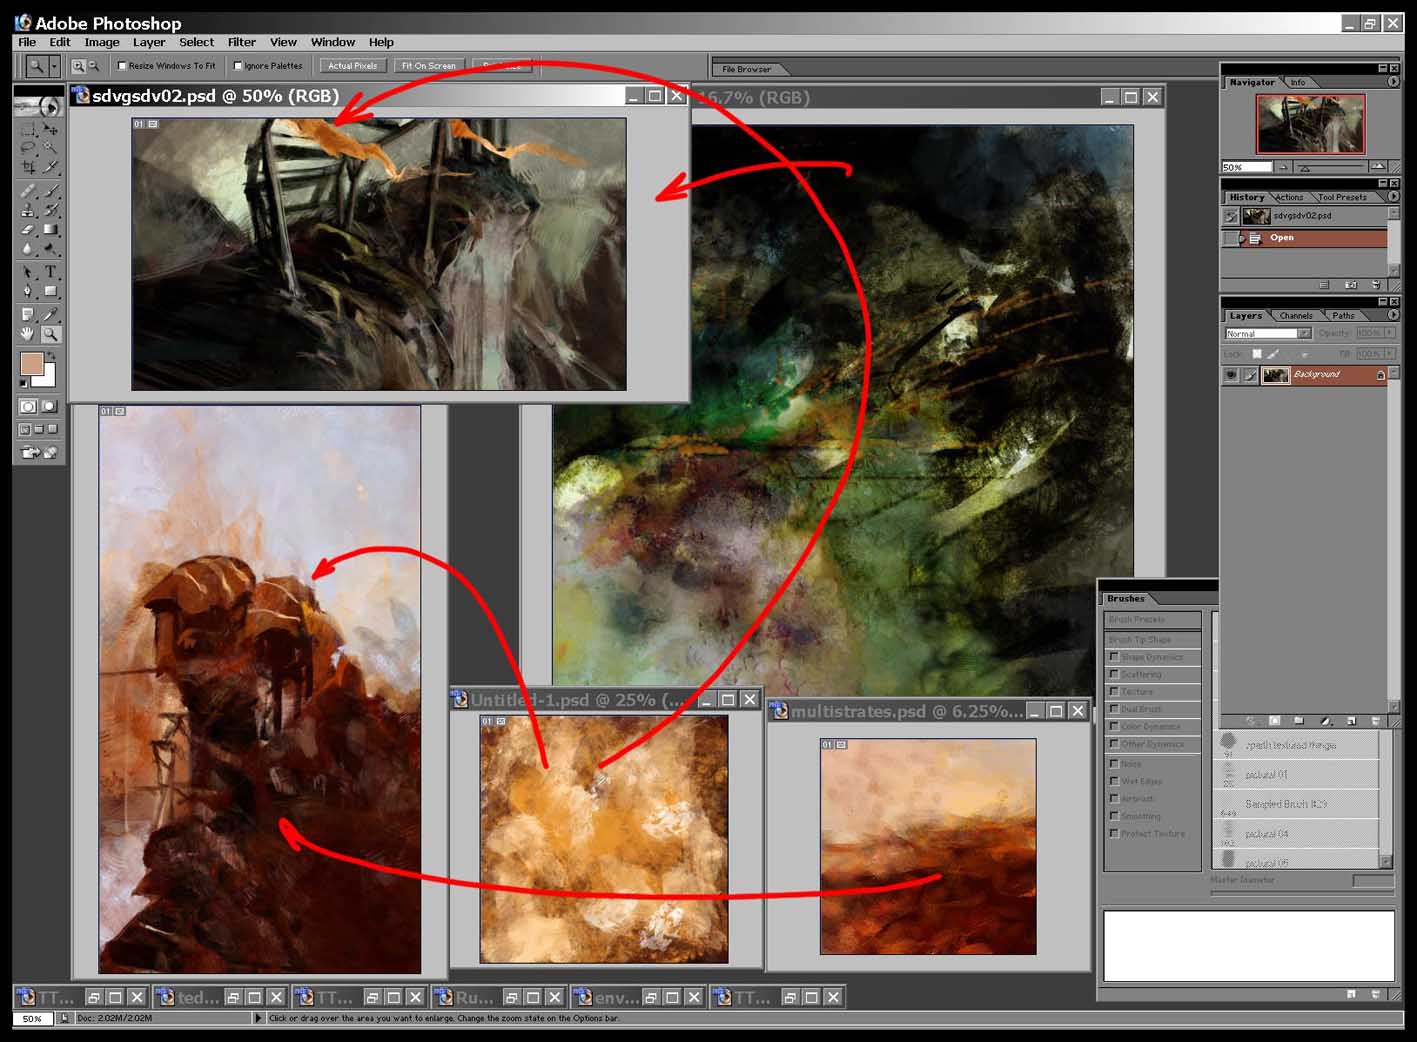Select the Crop tool

pyautogui.click(x=29, y=167)
